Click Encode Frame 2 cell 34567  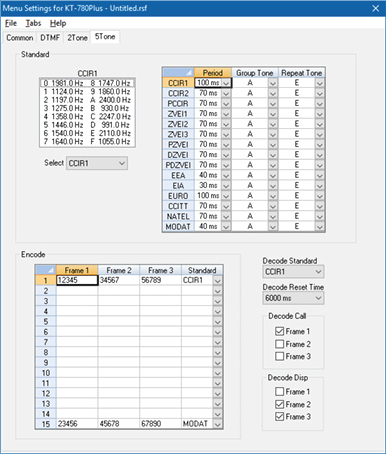click(x=119, y=280)
